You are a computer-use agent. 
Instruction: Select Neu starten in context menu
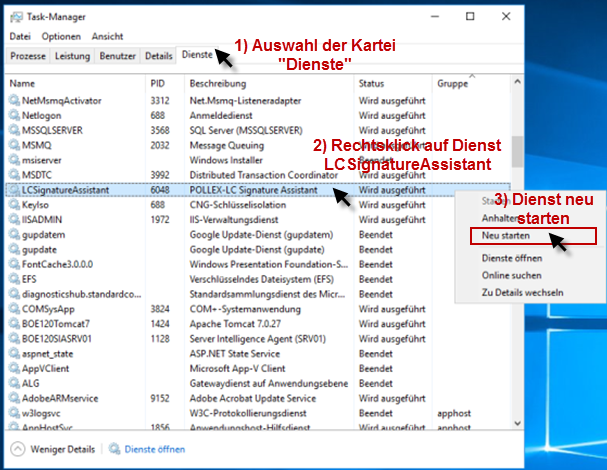click(x=505, y=236)
